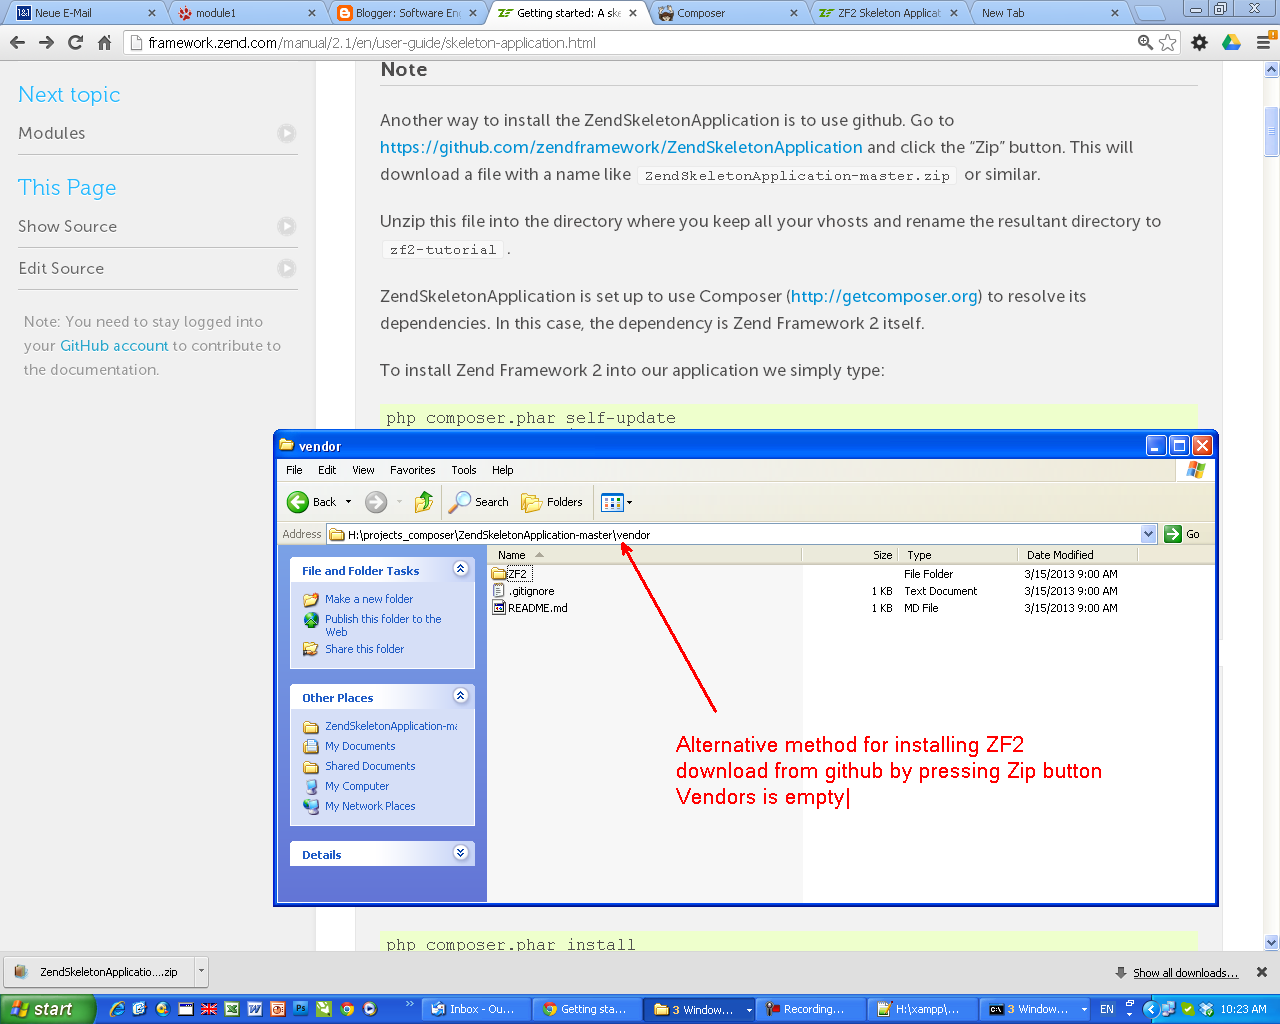This screenshot has height=1024, width=1280.
Task: Switch to the Composer browser tab
Action: pos(726,13)
